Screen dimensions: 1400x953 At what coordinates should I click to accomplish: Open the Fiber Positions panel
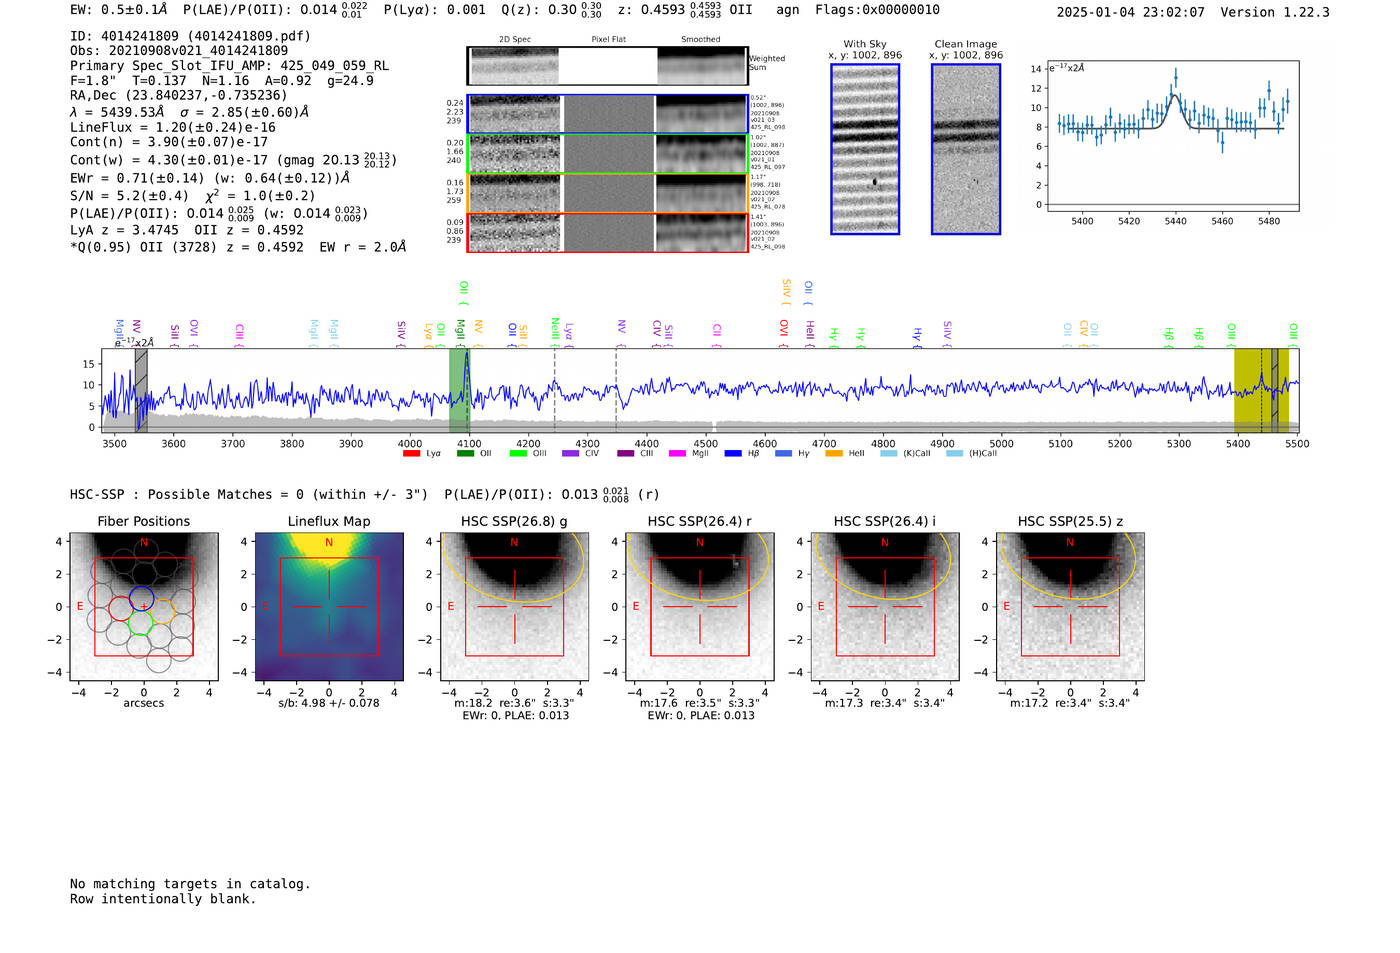144,607
